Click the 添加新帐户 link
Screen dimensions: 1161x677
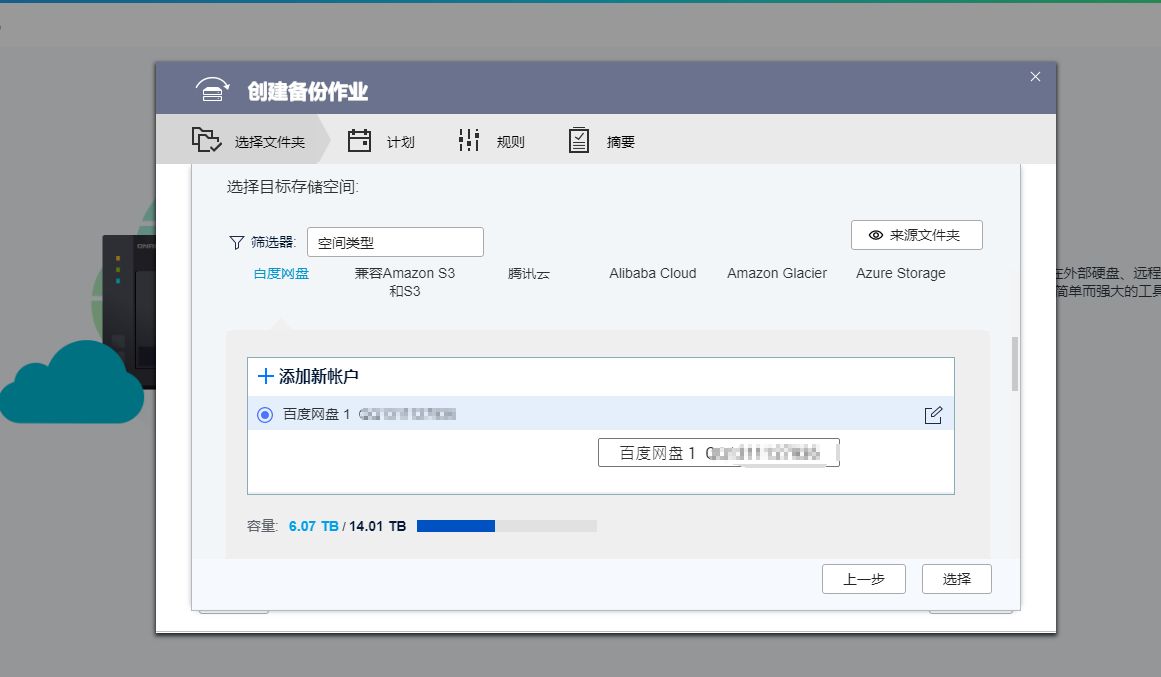(x=308, y=376)
